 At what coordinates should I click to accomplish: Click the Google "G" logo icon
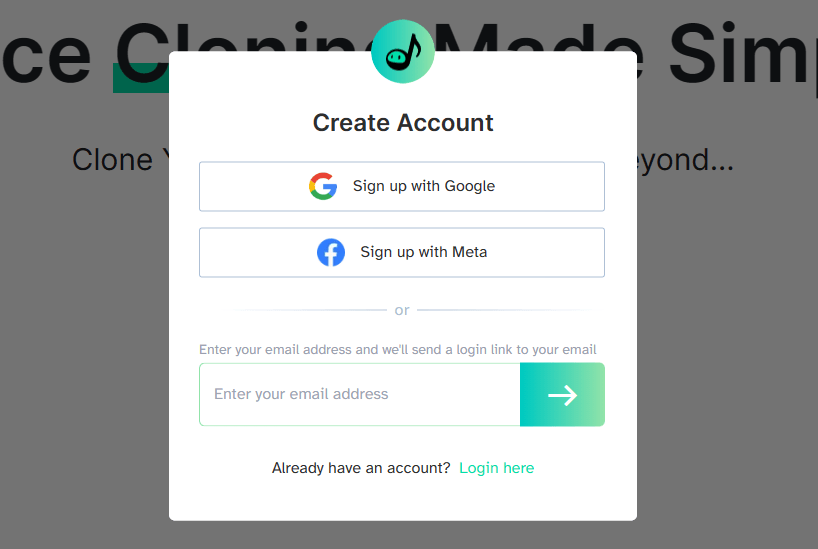[323, 186]
